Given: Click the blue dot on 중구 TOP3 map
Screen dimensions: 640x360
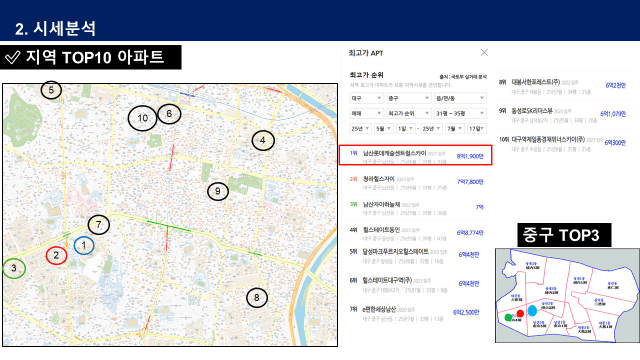Looking at the screenshot, I should [x=532, y=311].
